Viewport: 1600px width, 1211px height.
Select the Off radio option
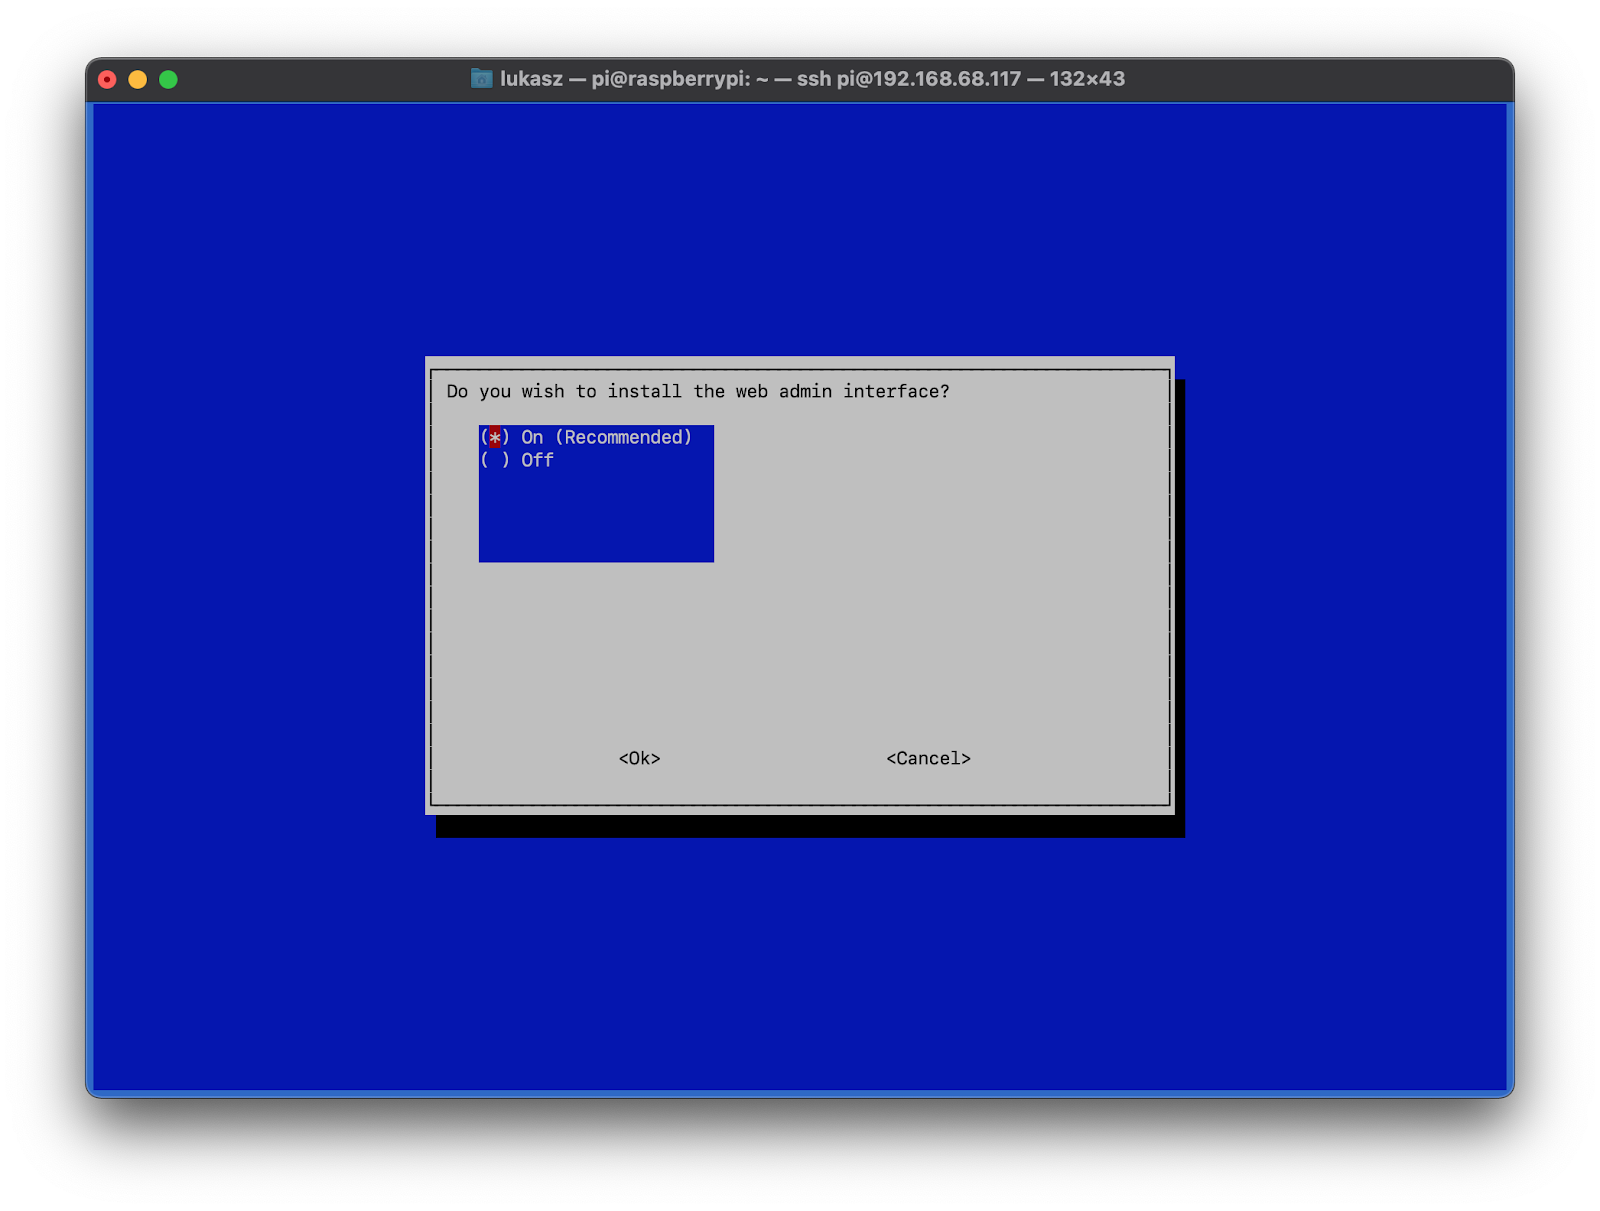(517, 460)
